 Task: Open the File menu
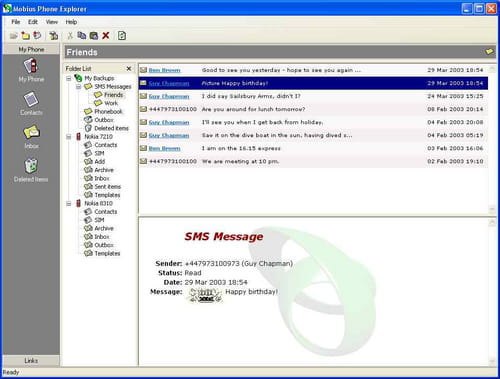tap(16, 22)
